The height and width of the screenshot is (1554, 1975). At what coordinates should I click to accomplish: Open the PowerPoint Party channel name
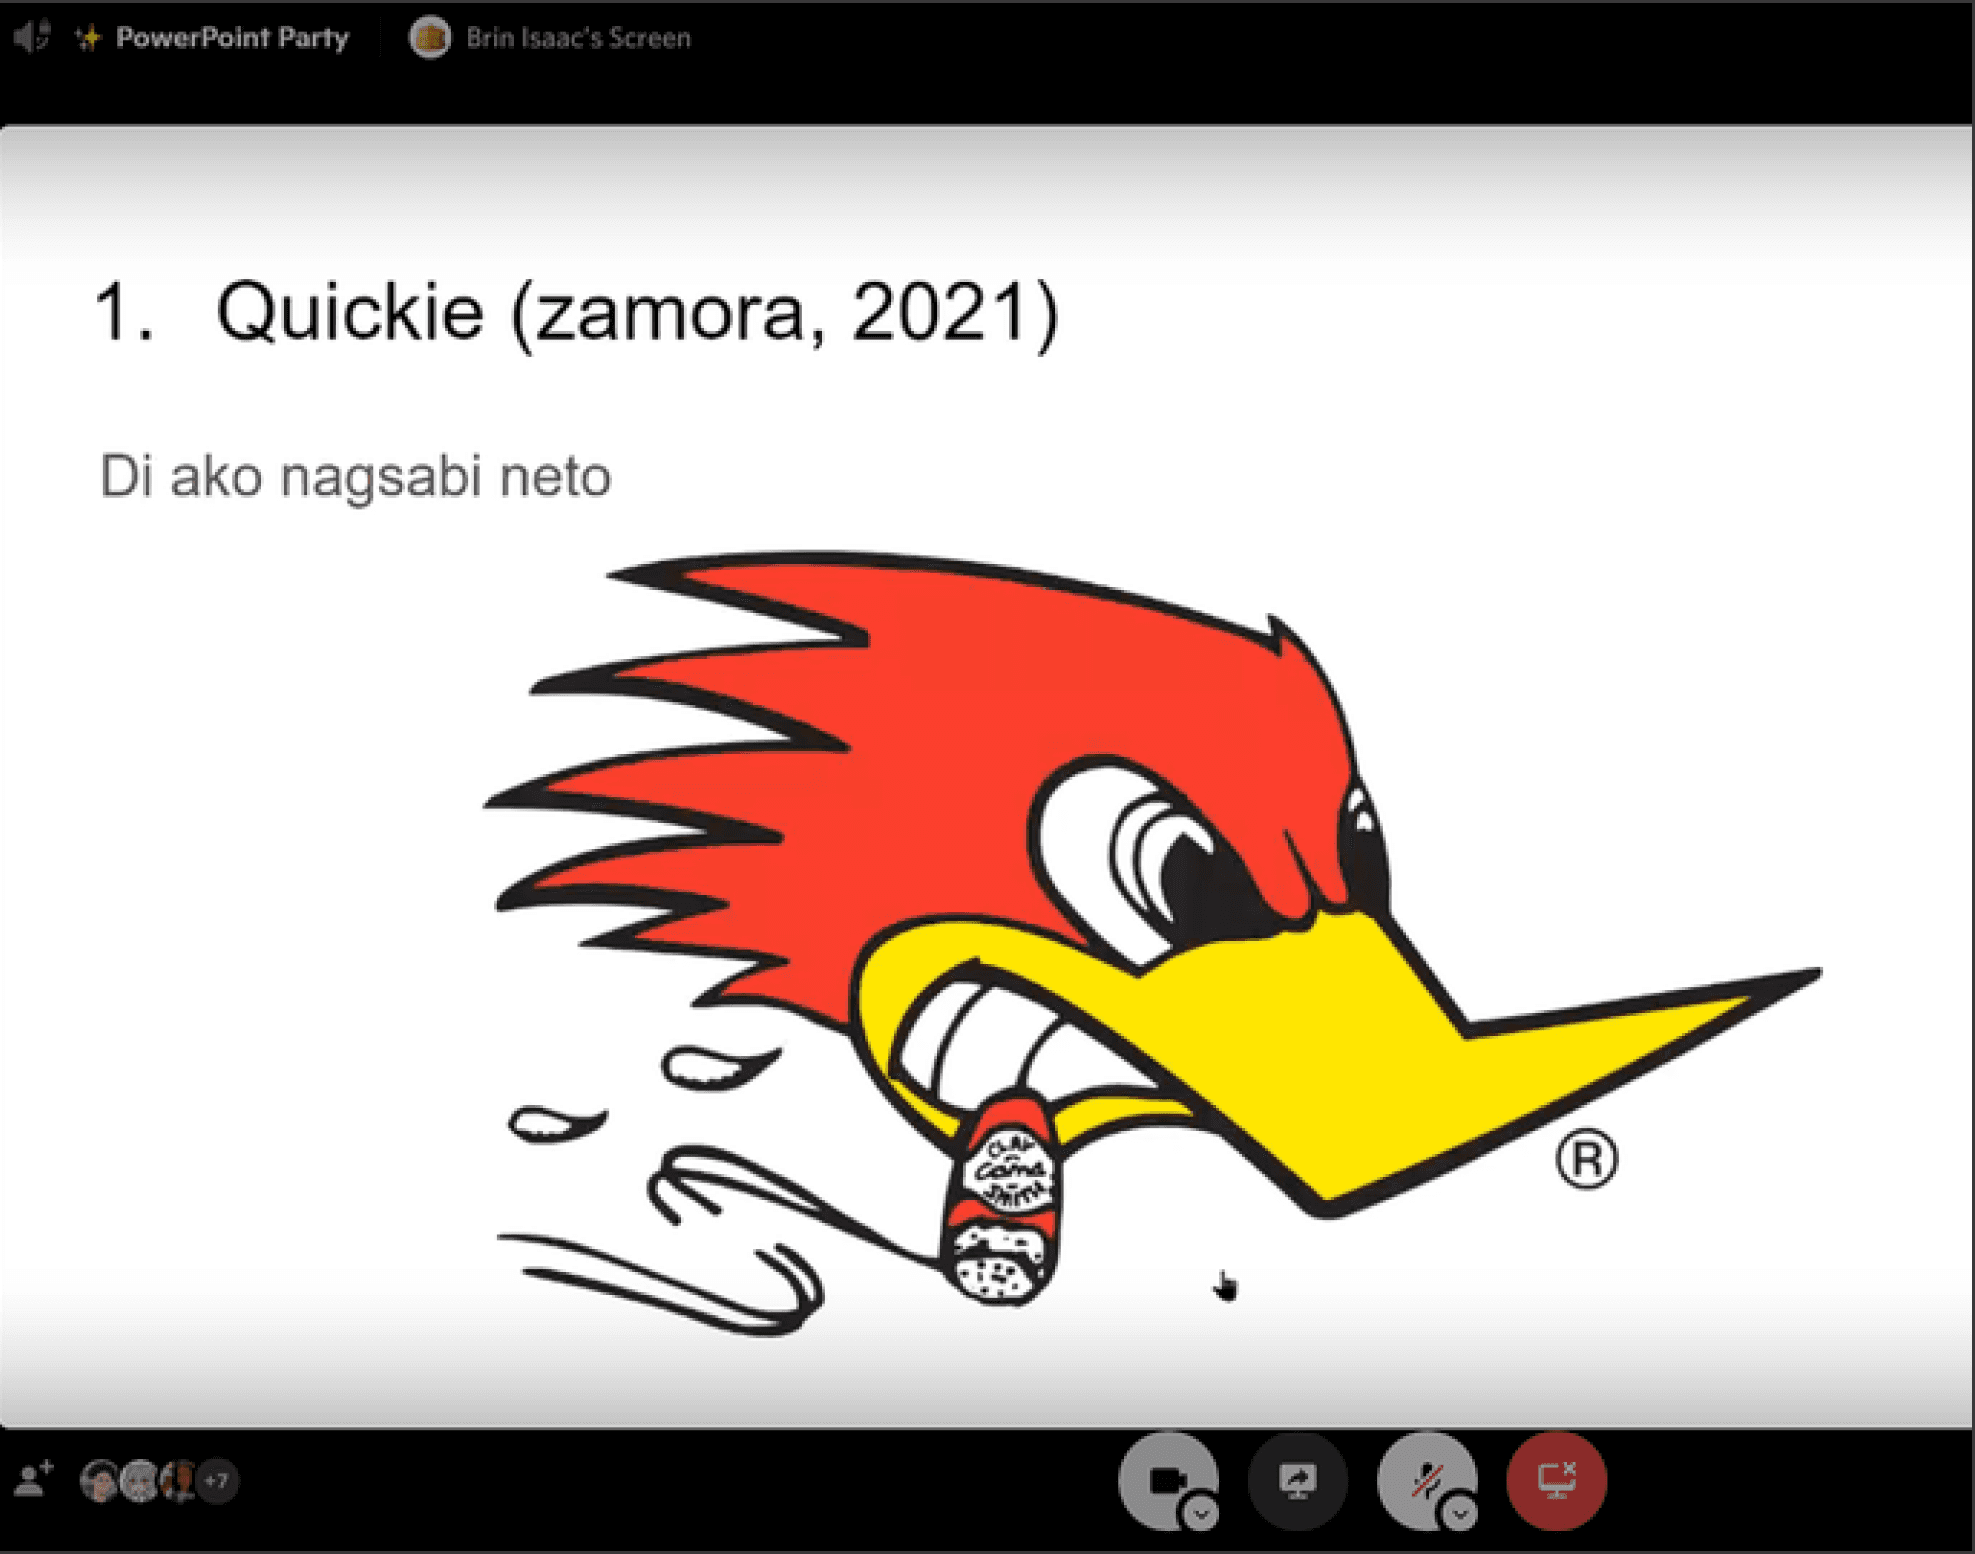[232, 38]
